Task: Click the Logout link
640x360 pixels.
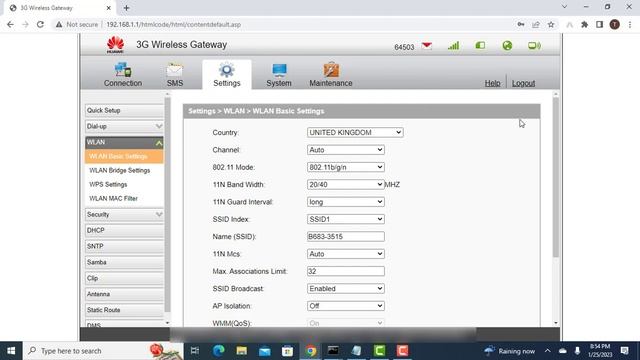Action: click(523, 83)
